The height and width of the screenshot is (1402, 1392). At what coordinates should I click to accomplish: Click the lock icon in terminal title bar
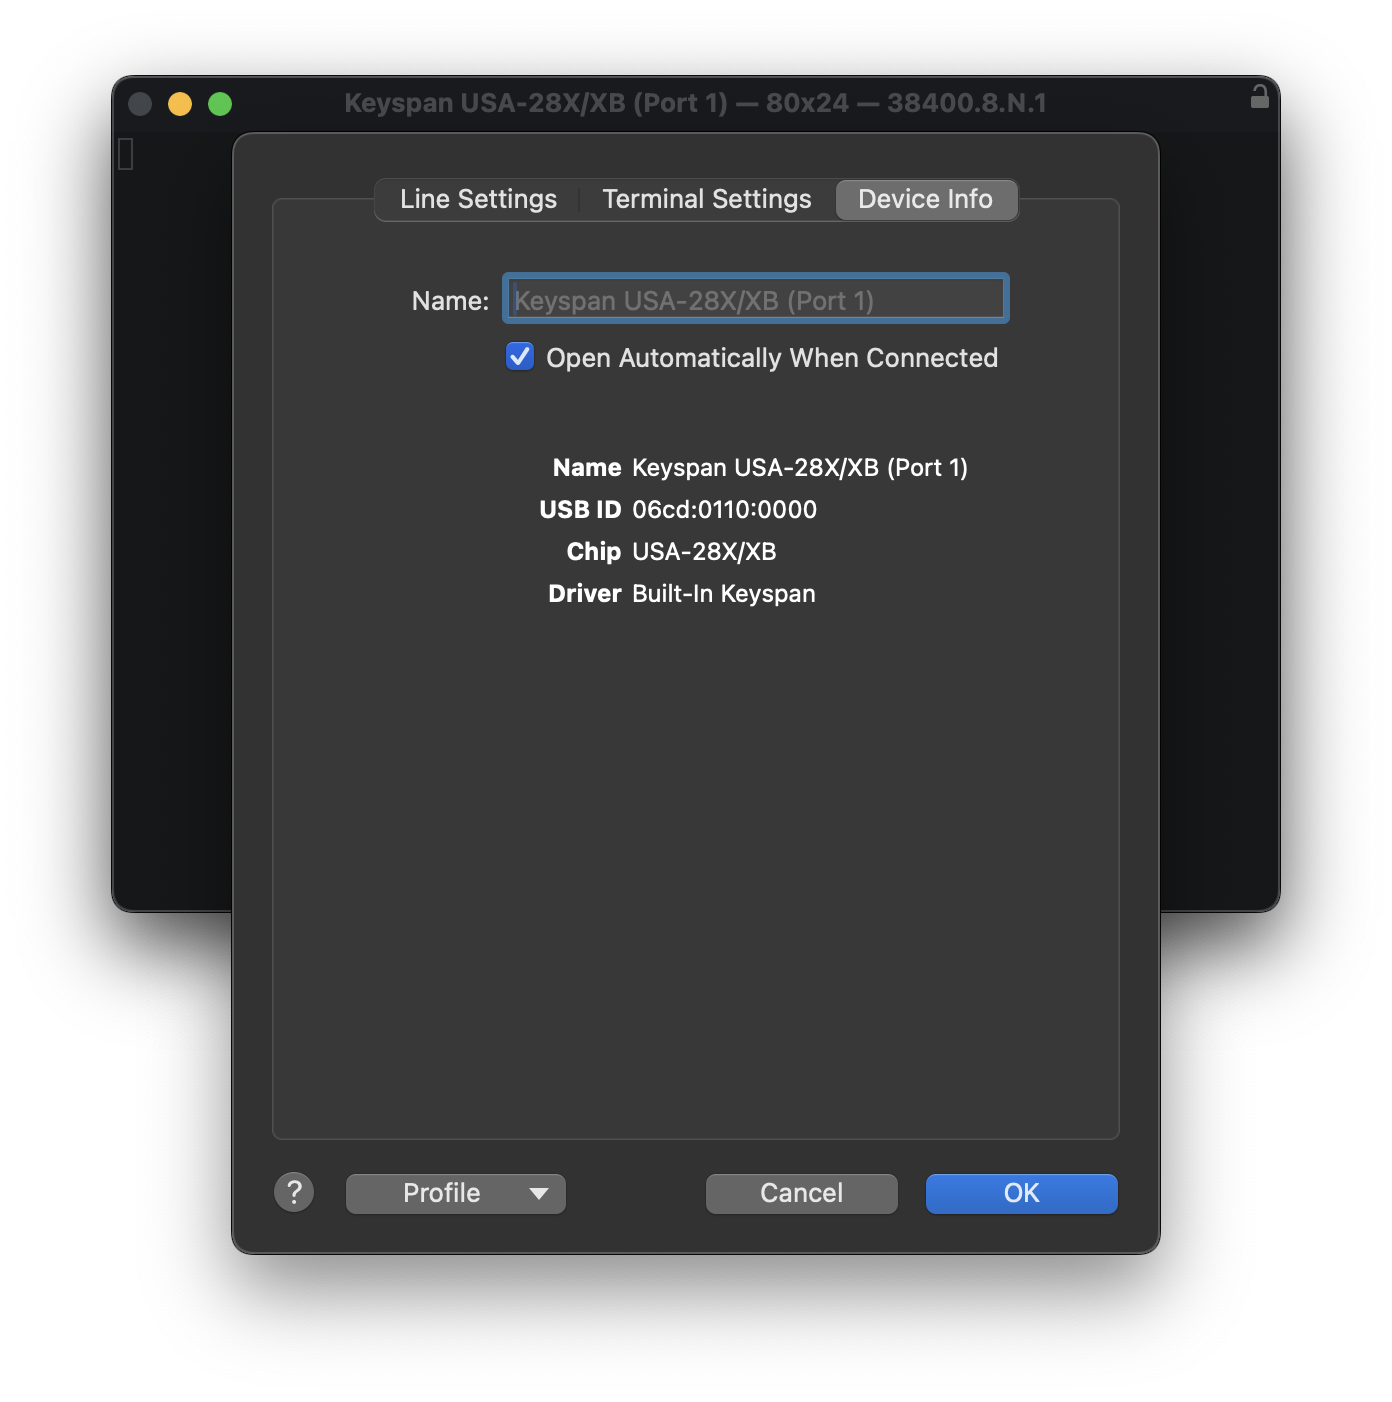[1259, 97]
